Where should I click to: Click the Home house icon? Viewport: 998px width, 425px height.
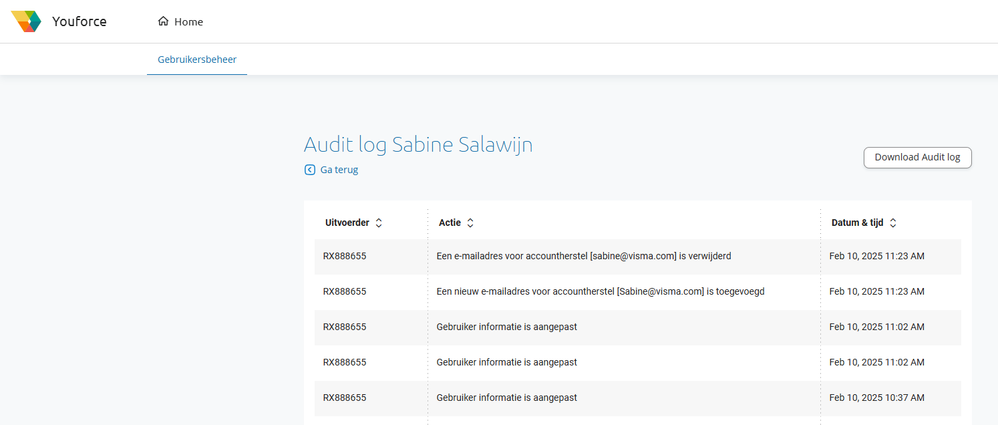[x=163, y=21]
